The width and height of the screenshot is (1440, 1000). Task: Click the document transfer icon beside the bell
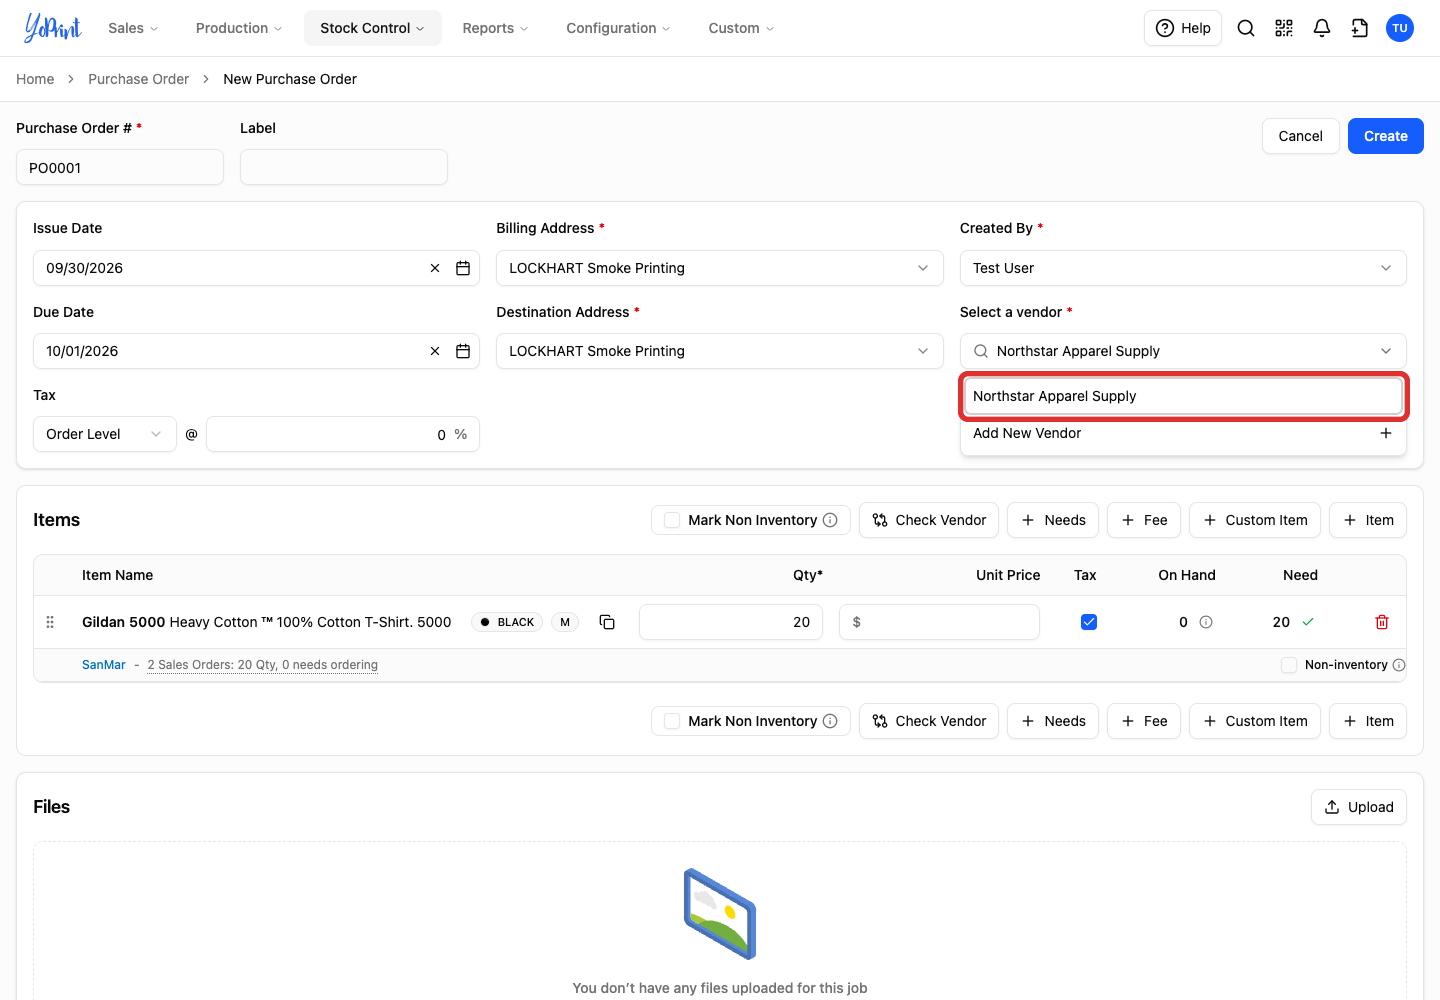pos(1360,28)
